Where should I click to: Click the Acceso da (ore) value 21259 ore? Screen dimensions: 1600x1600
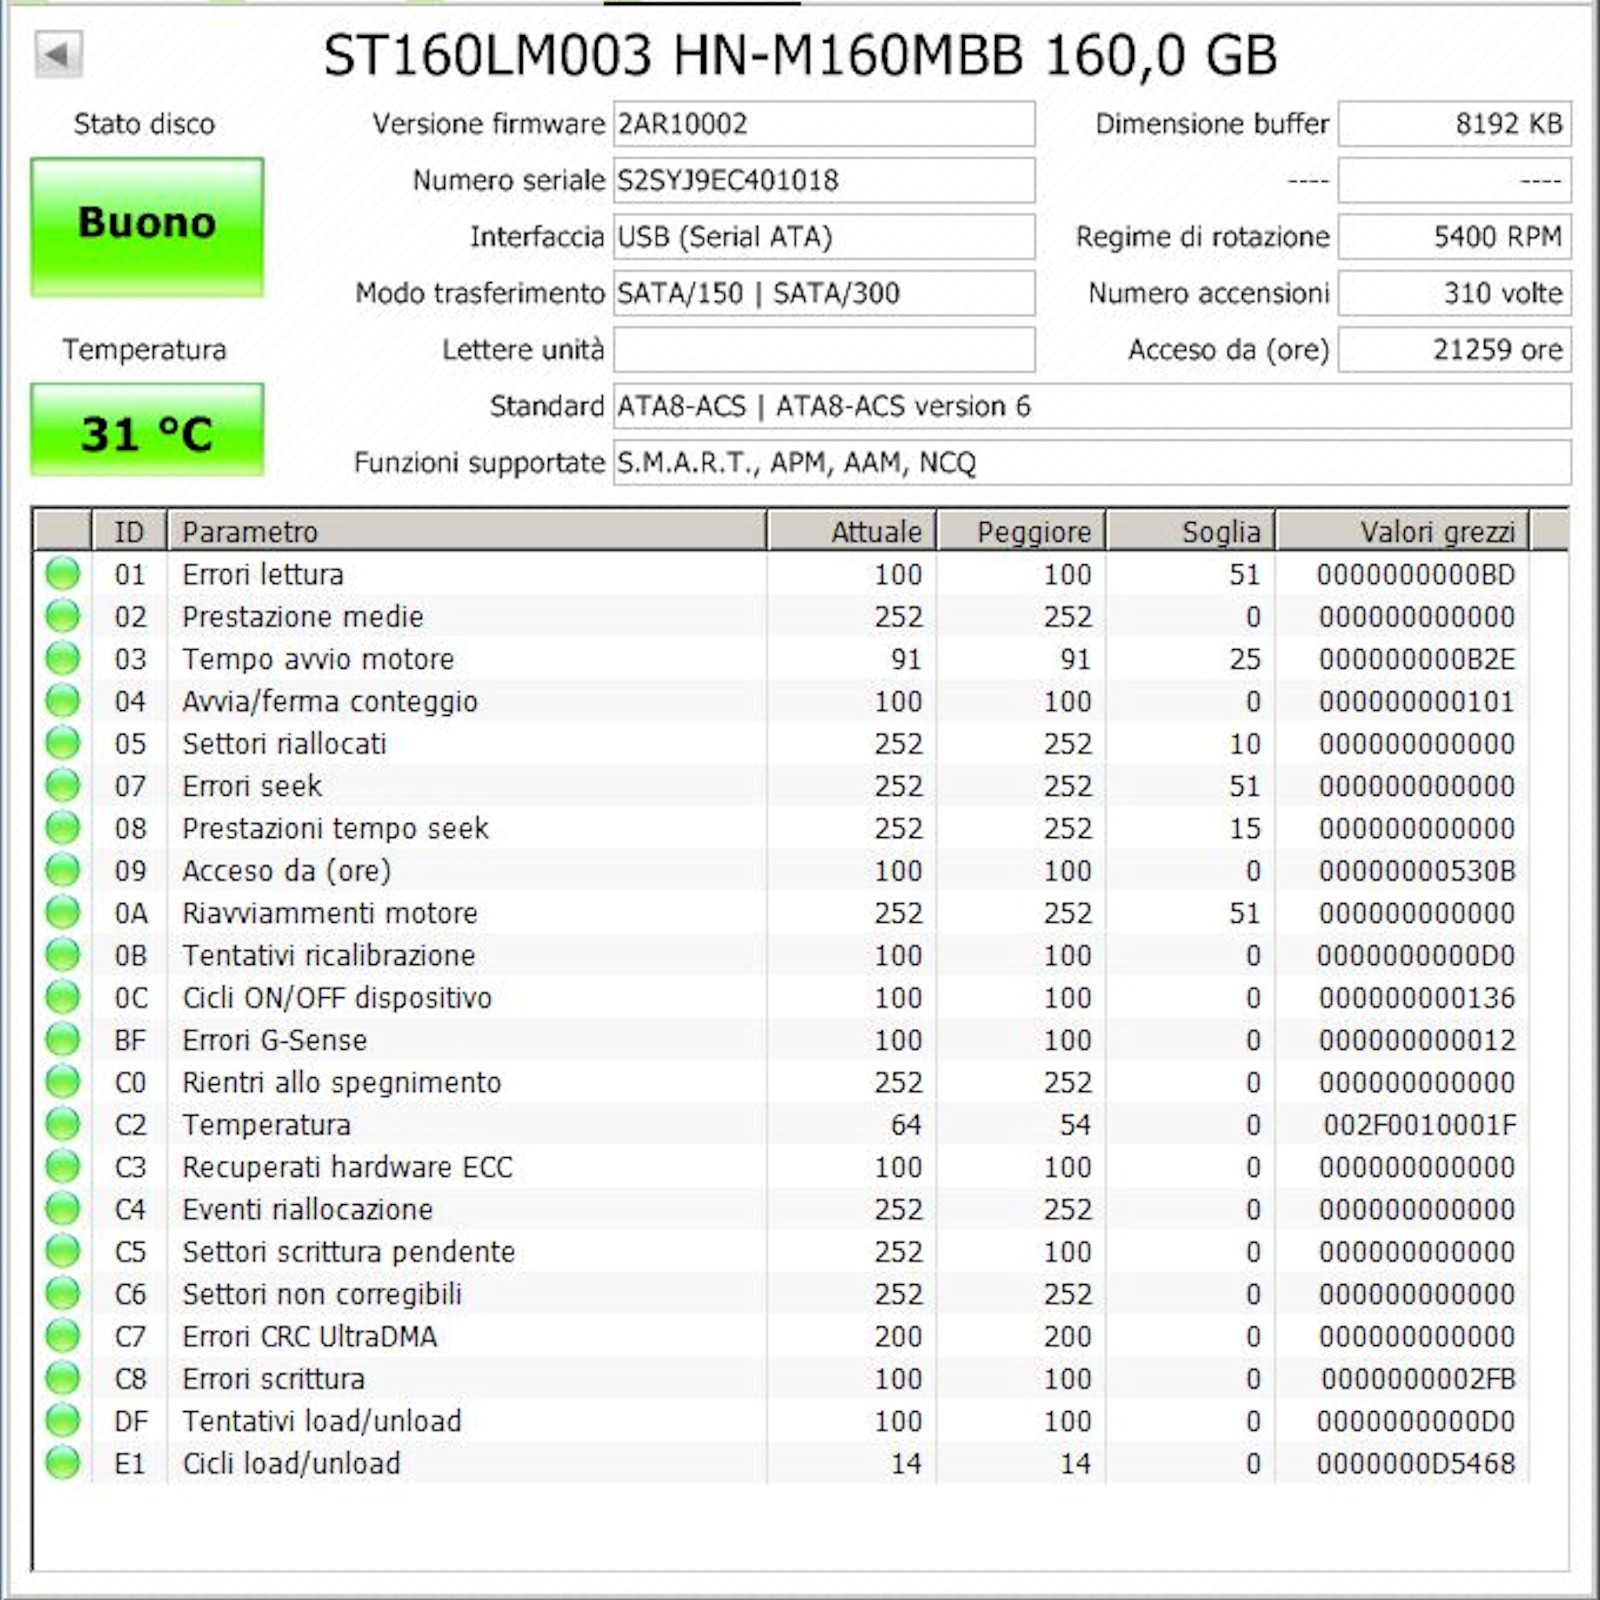click(1455, 350)
